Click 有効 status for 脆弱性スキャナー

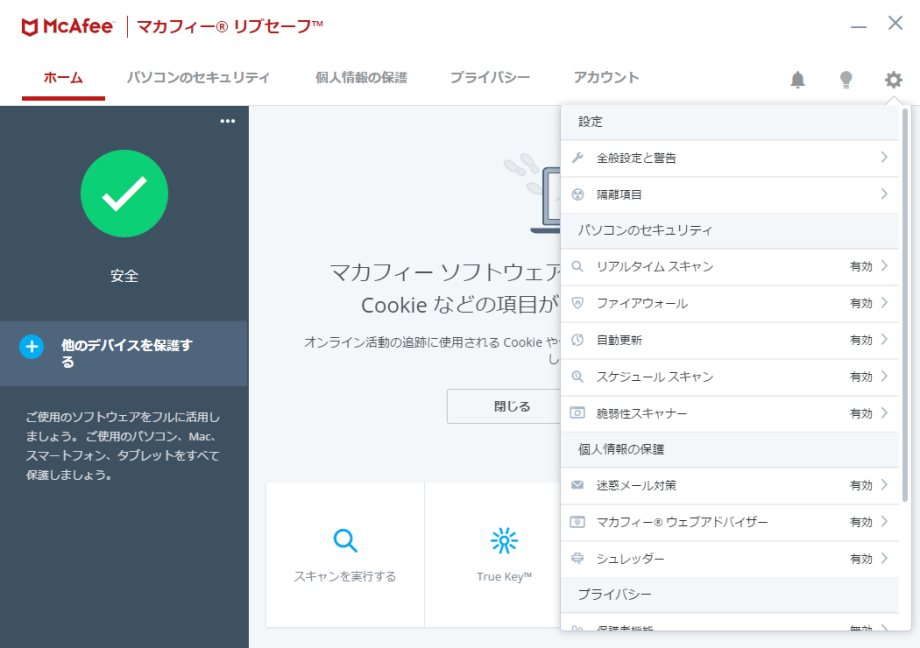pos(861,413)
